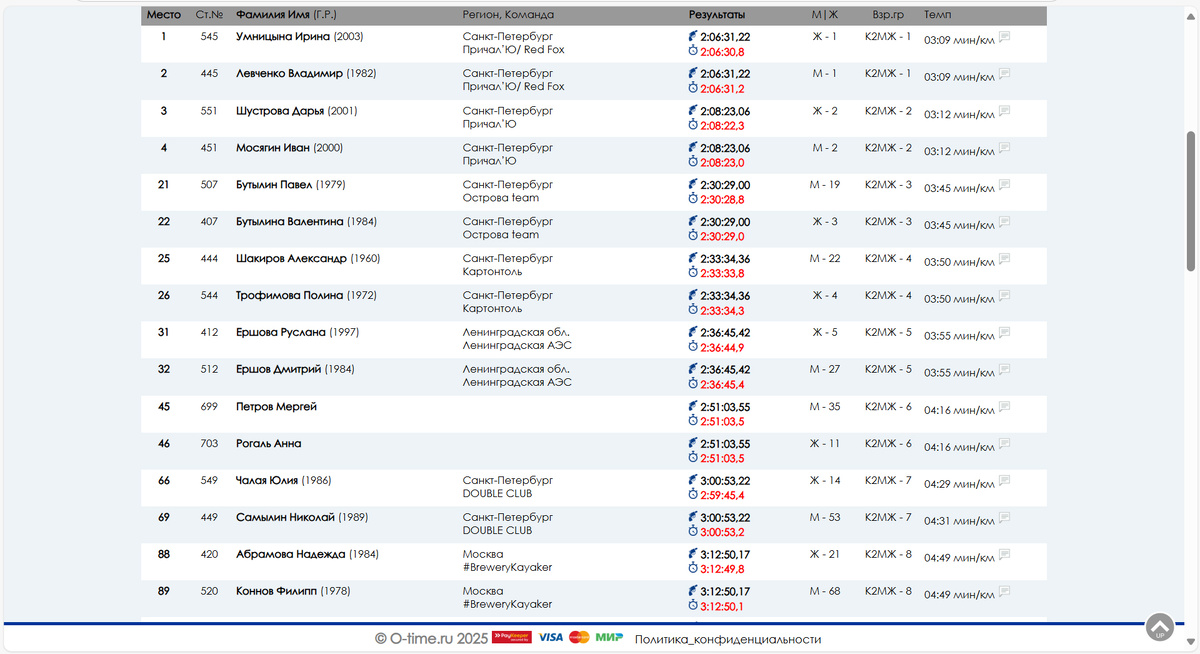Click the comment icon in Бутылина Валентина's row
Image resolution: width=1200 pixels, height=654 pixels.
[x=1004, y=222]
